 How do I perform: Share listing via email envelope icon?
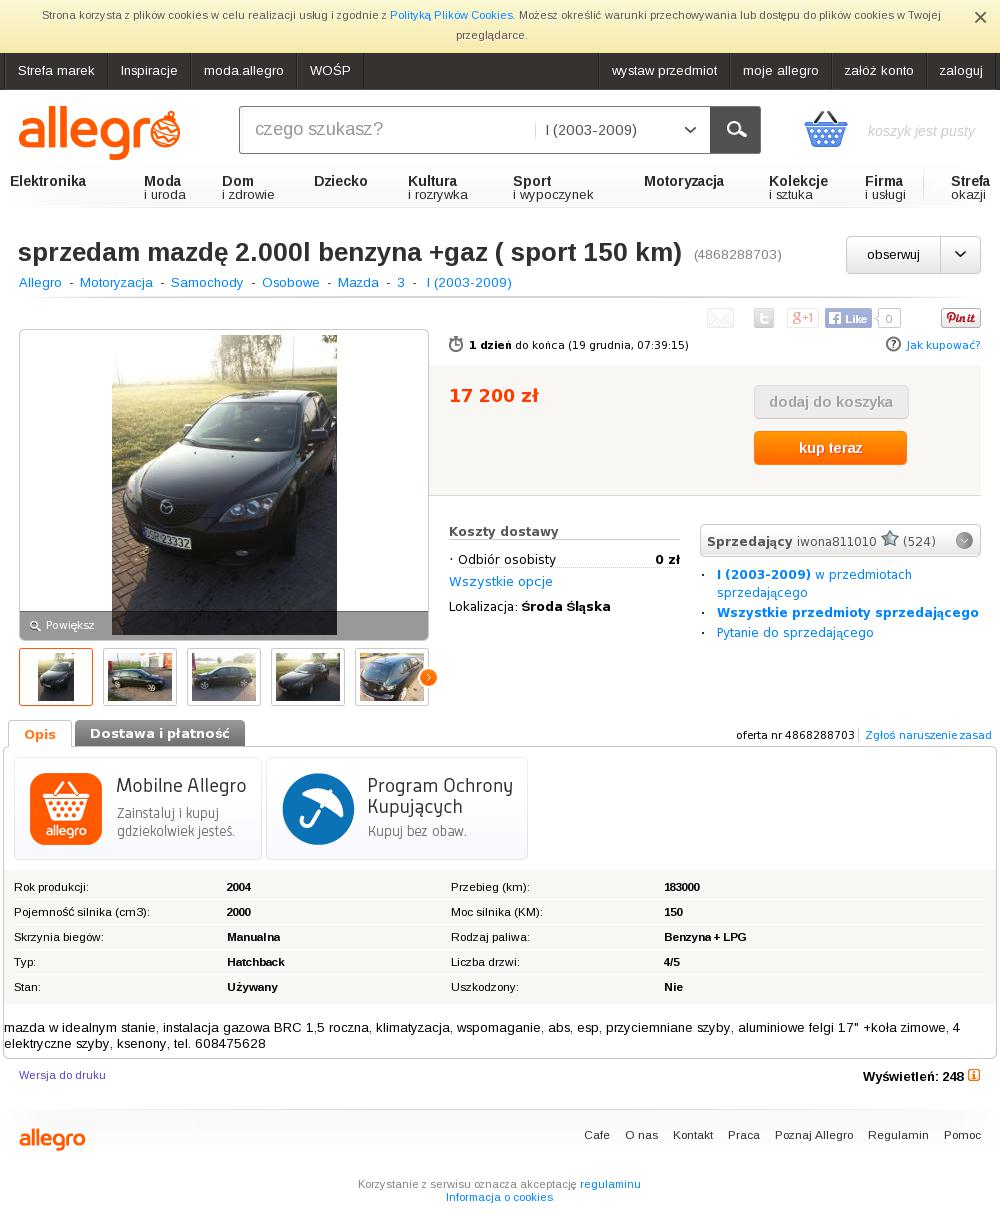click(720, 318)
